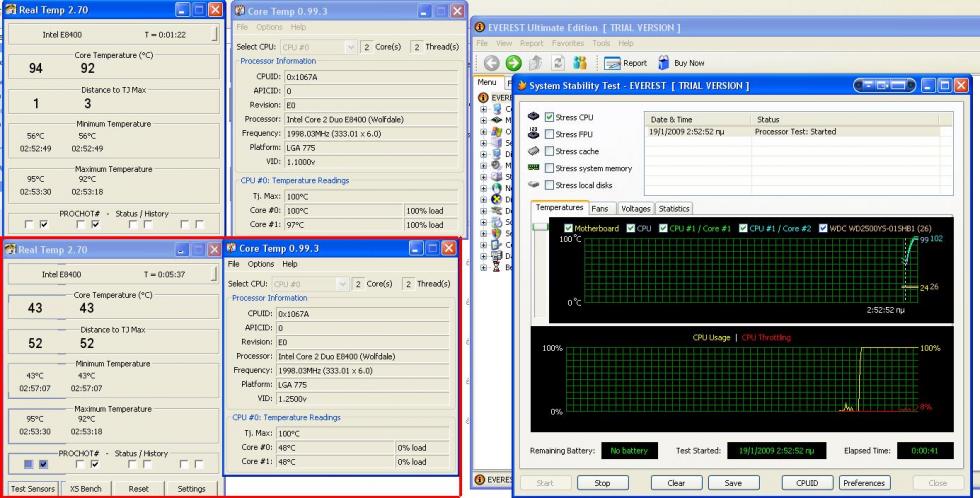
Task: Open the Tools menu in EVEREST
Action: click(x=601, y=43)
